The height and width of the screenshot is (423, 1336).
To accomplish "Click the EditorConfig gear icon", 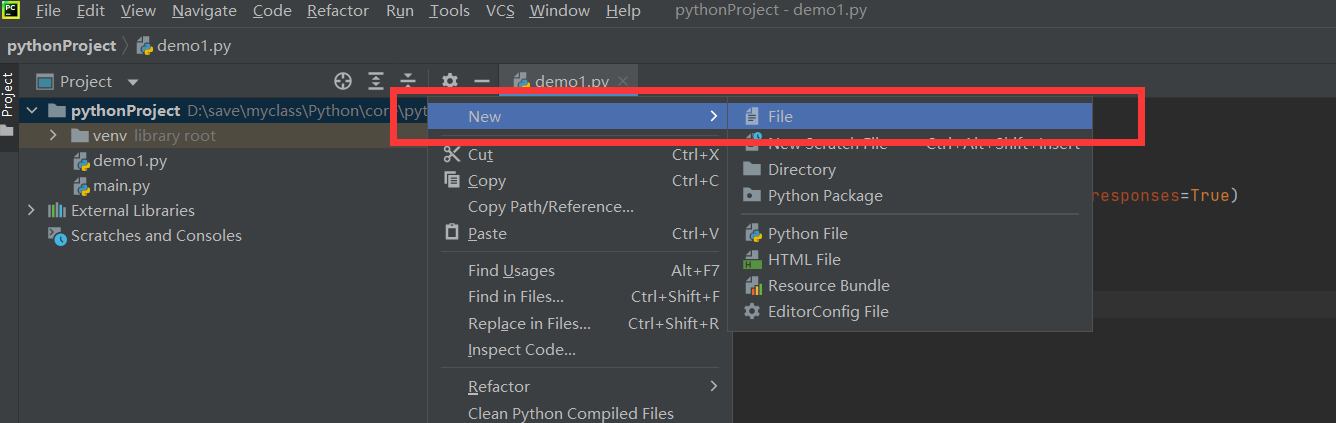I will point(752,312).
